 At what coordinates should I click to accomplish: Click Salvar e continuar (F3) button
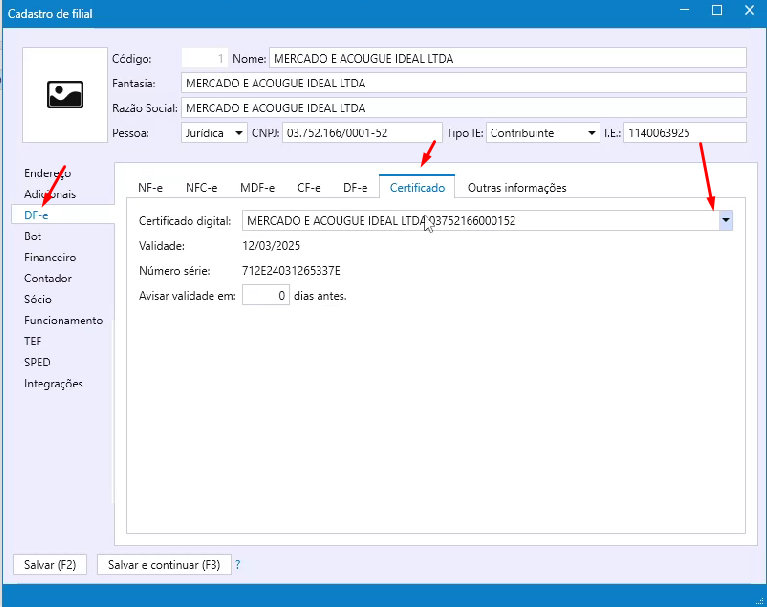click(x=165, y=565)
